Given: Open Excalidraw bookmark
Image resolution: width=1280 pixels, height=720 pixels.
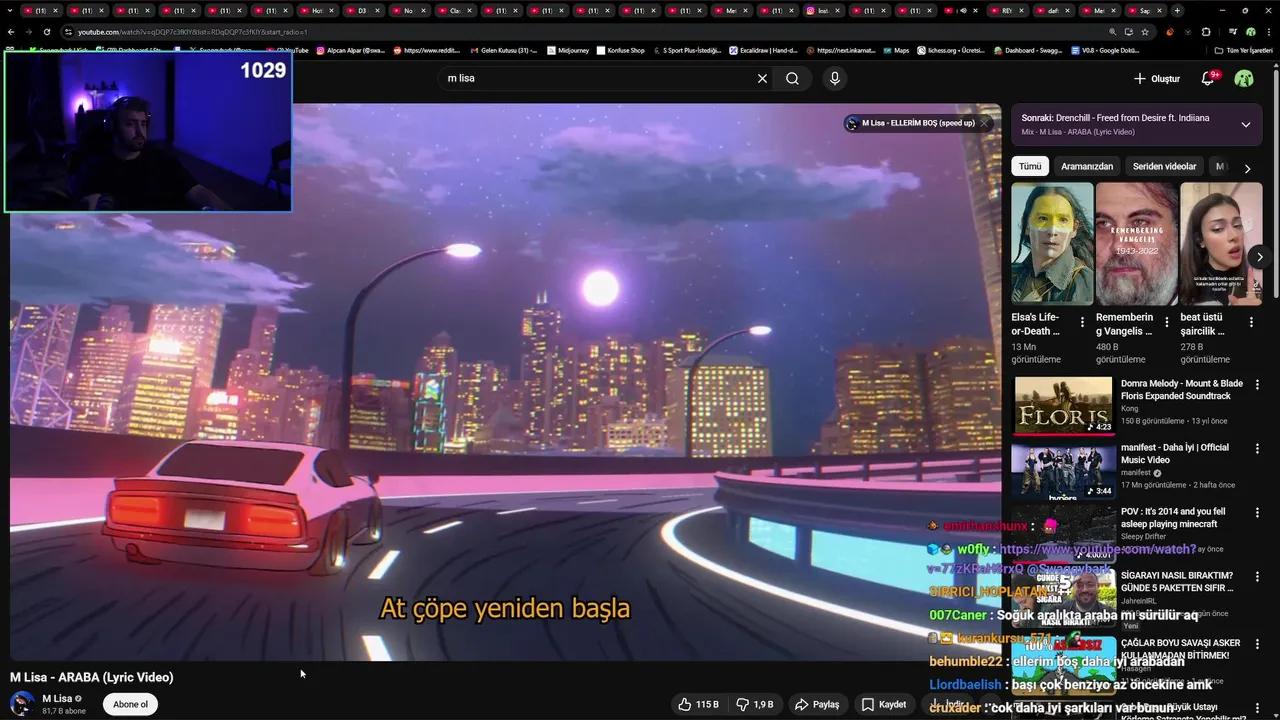Looking at the screenshot, I should coord(762,50).
